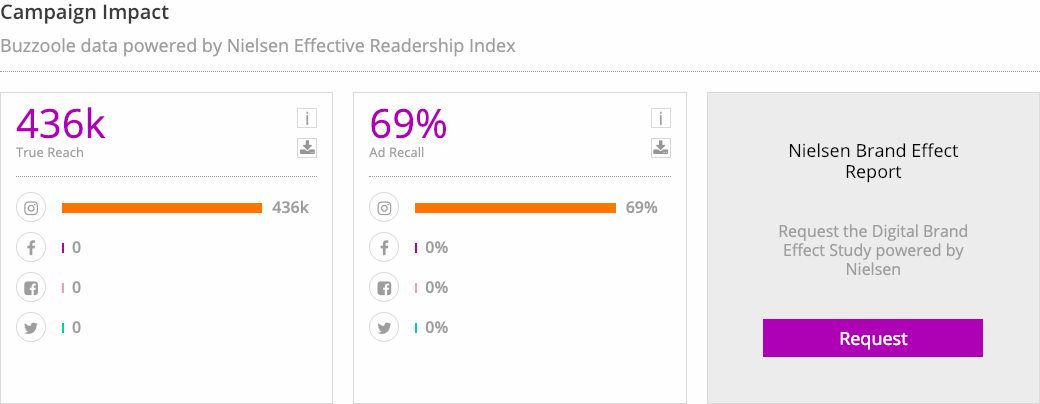Screen dimensions: 1040x404
Task: Click the Campaign Impact section heading
Action: (x=85, y=12)
